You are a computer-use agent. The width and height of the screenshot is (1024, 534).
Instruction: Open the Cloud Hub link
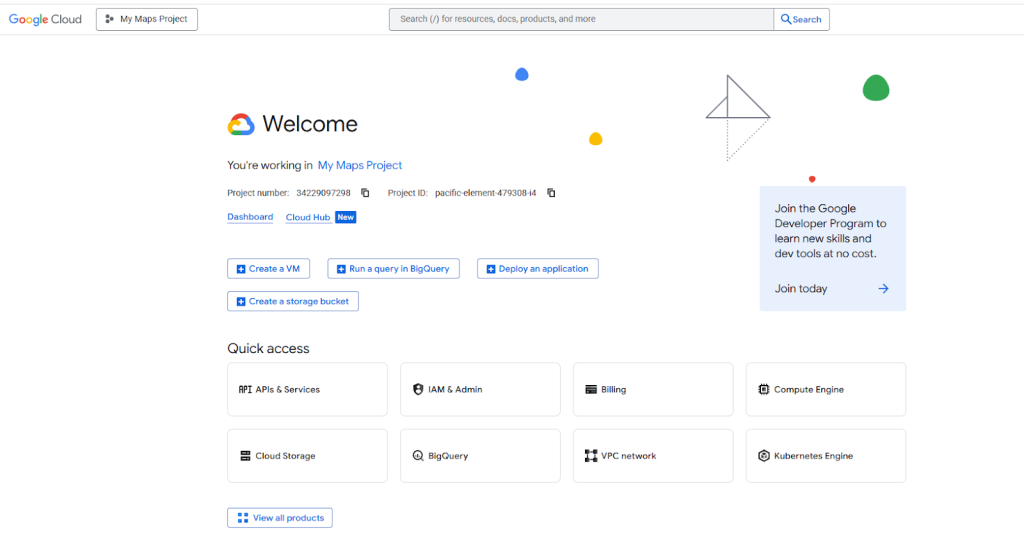click(308, 217)
